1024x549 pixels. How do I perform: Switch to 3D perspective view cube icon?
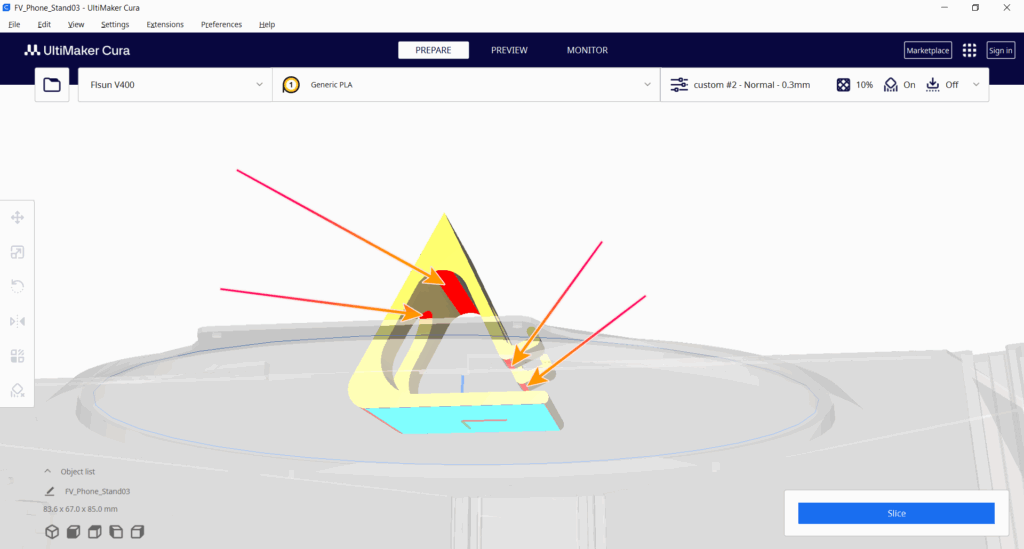pos(52,532)
